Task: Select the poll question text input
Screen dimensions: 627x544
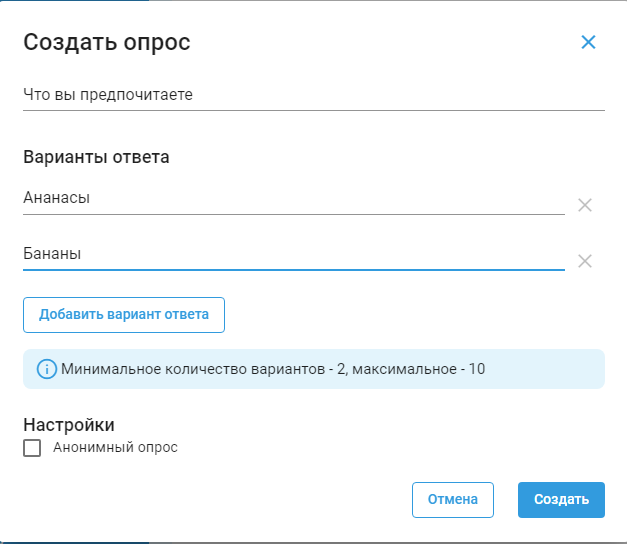Action: click(313, 95)
